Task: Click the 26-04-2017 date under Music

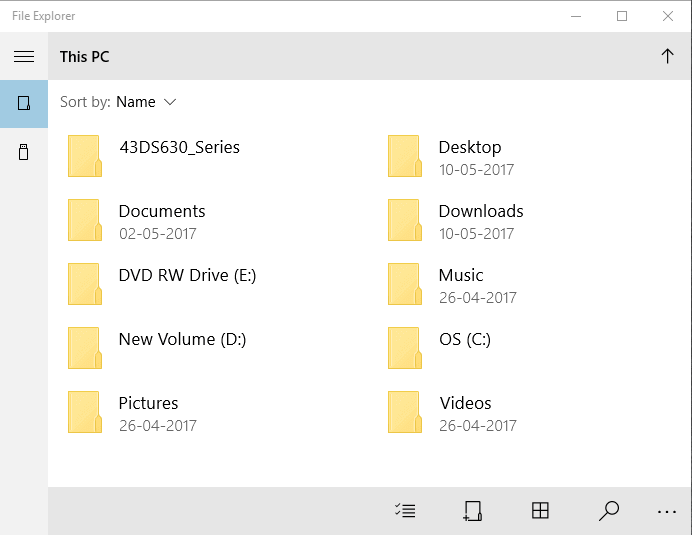Action: coord(478,298)
